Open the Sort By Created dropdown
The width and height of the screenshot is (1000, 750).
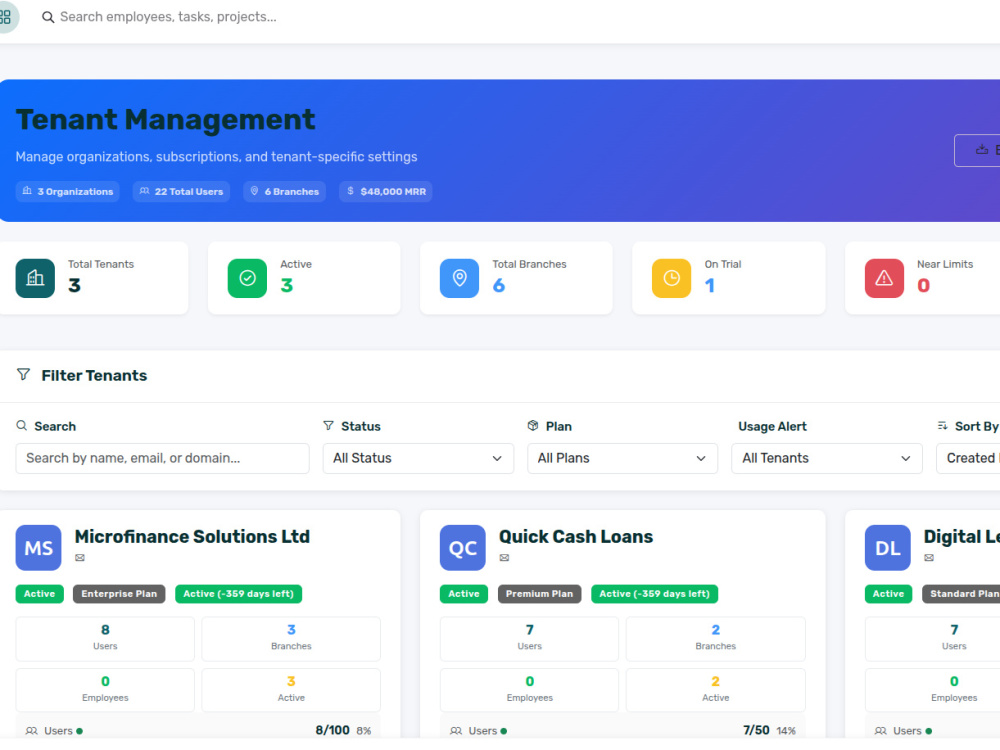click(968, 459)
